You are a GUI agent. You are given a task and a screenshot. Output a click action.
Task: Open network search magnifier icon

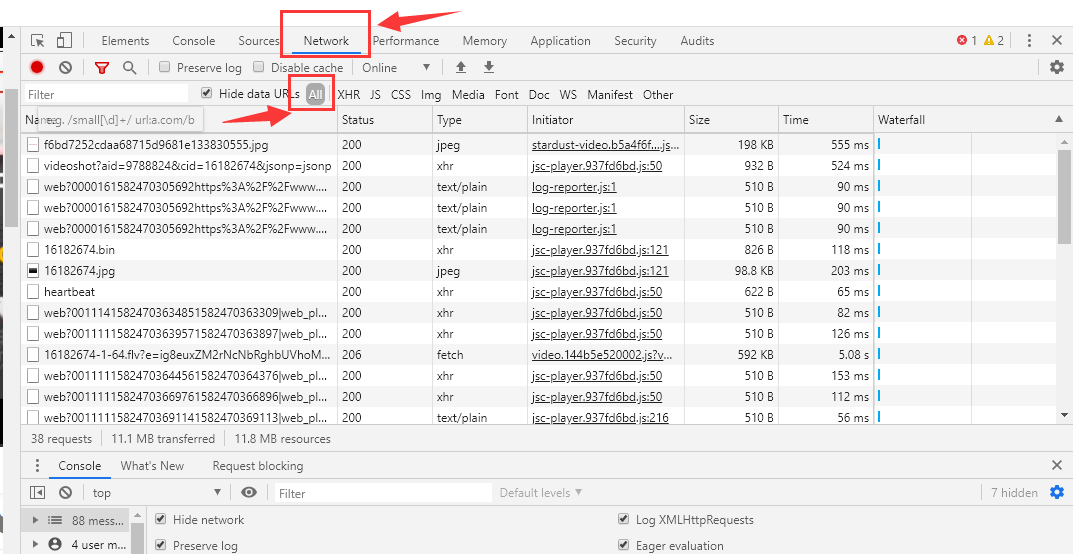(129, 67)
